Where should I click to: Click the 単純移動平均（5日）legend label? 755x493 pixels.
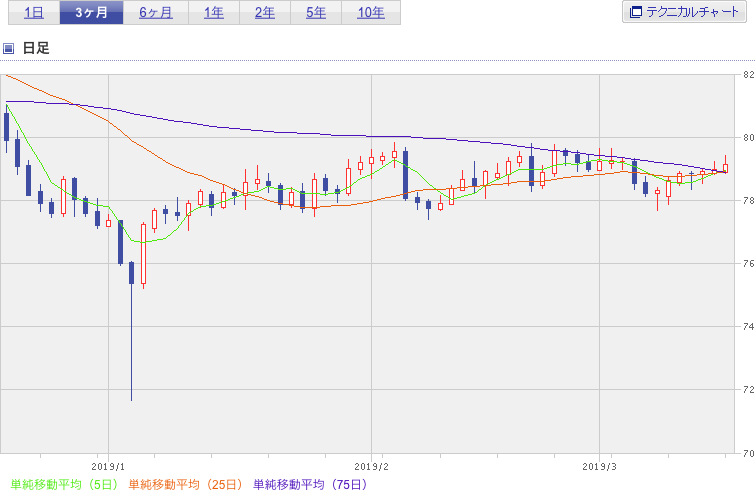65,484
